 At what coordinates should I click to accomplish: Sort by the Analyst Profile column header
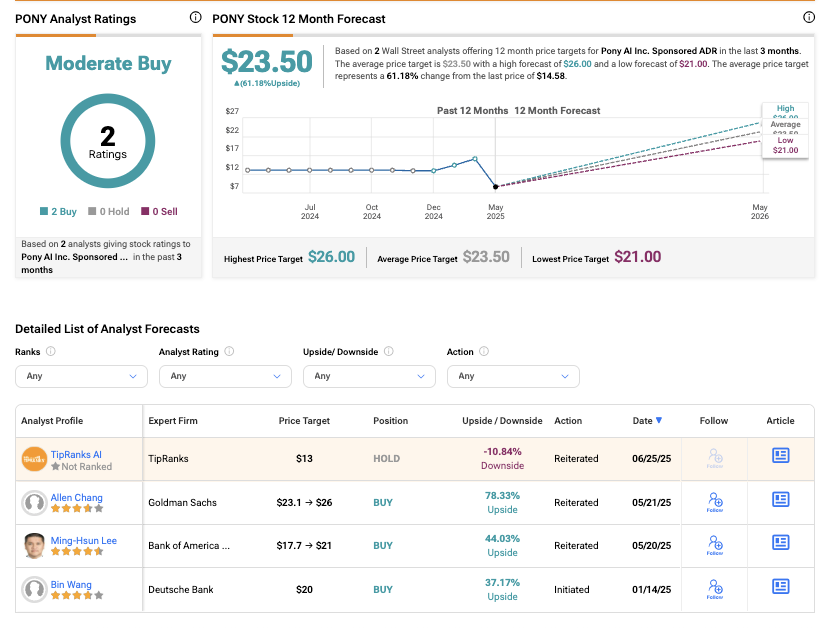pyautogui.click(x=52, y=421)
